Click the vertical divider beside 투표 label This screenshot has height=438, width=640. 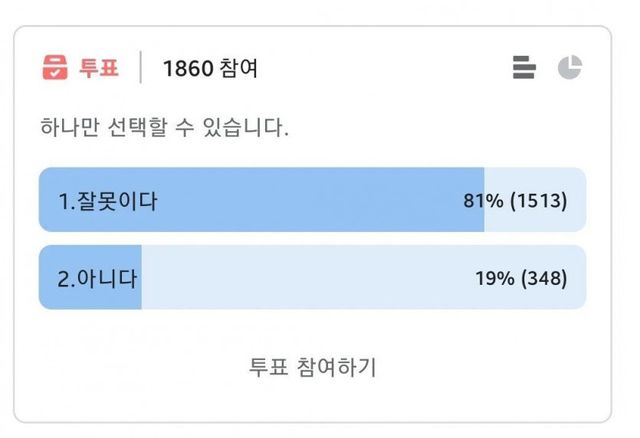click(140, 69)
